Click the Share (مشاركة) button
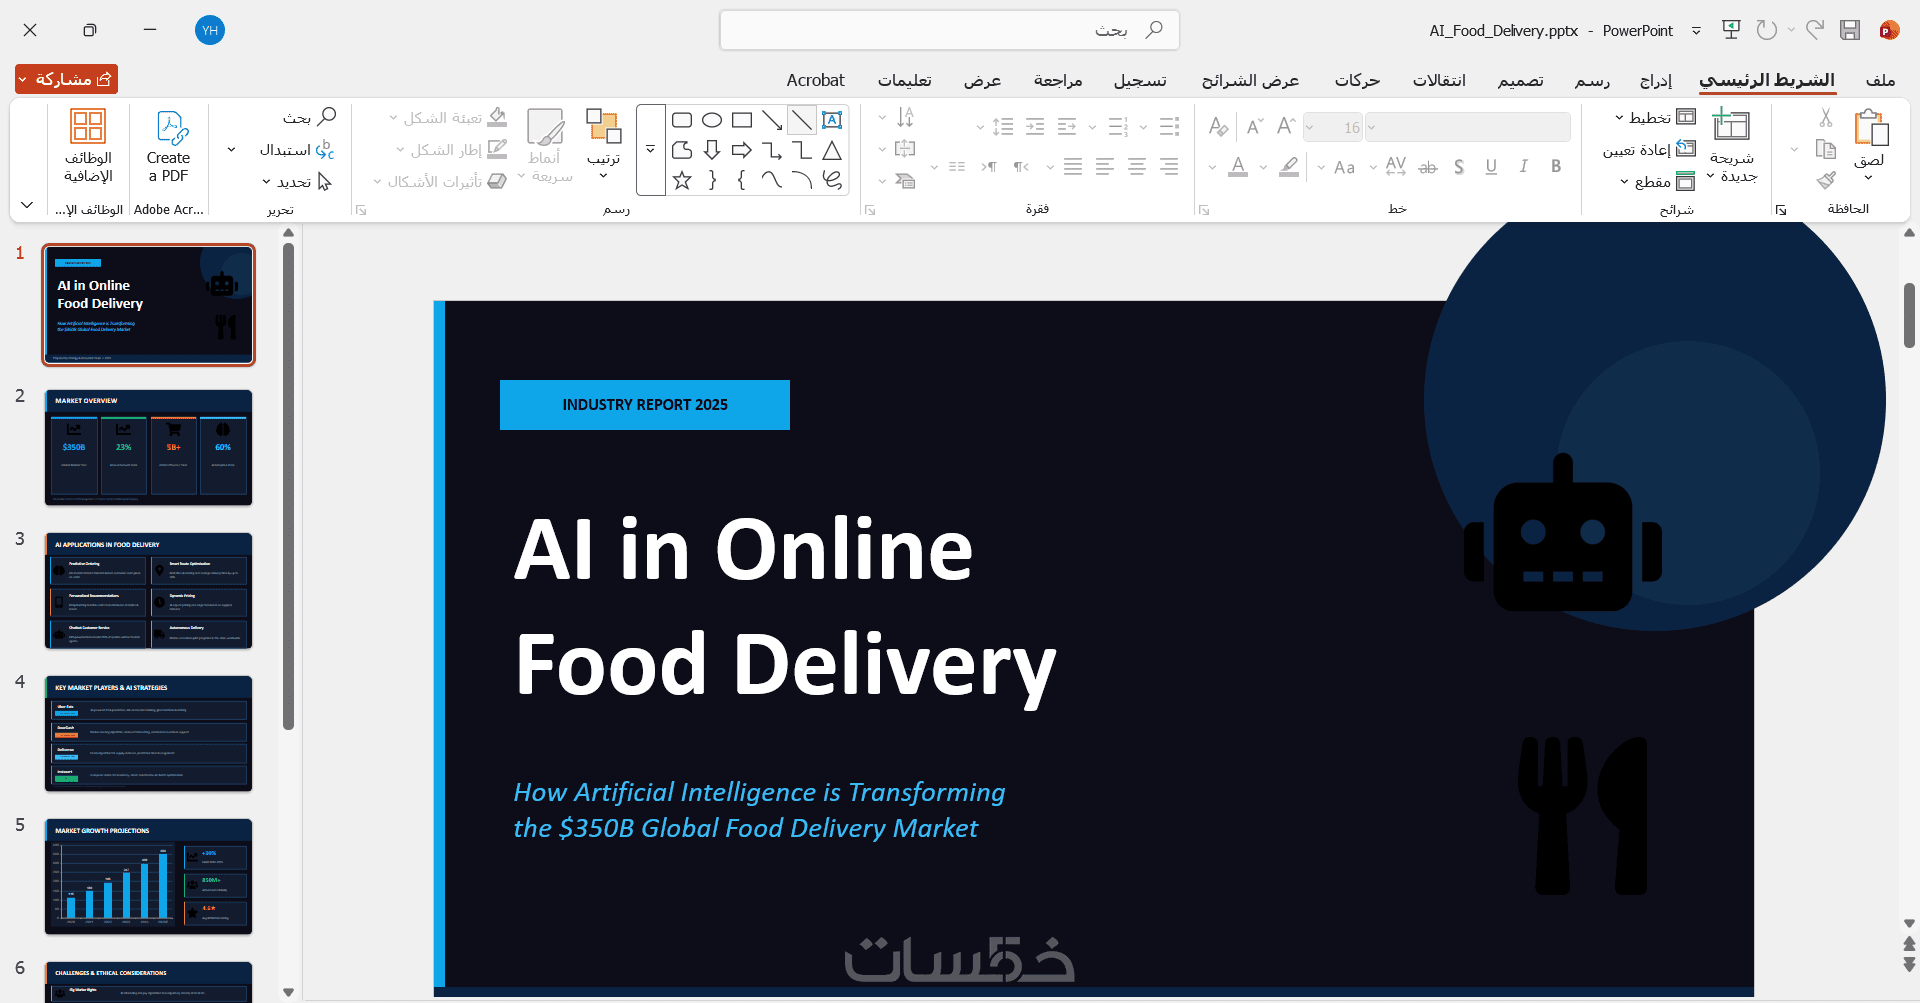This screenshot has width=1920, height=1003. coord(66,79)
